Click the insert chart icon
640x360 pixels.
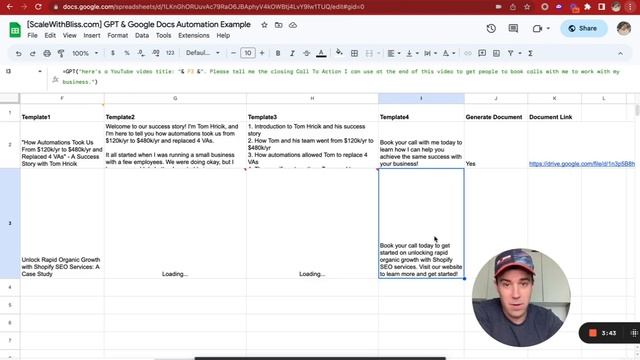click(496, 53)
